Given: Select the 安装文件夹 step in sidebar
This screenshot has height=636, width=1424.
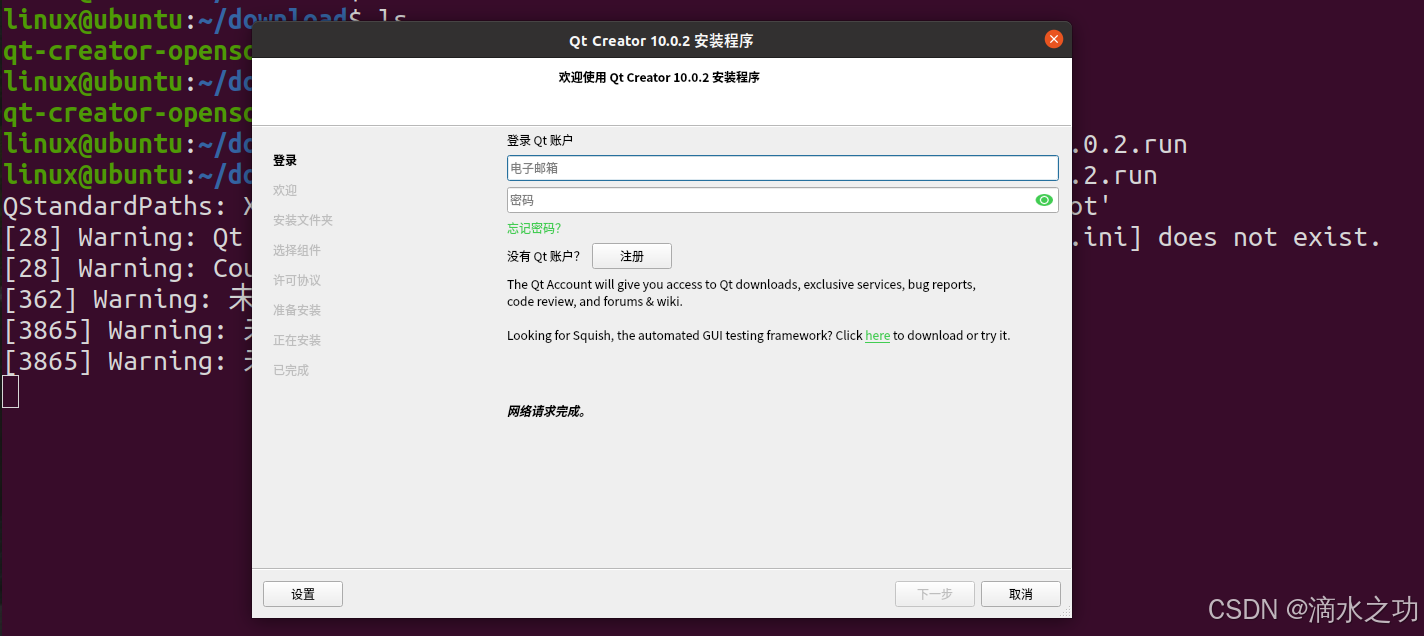Looking at the screenshot, I should point(303,220).
